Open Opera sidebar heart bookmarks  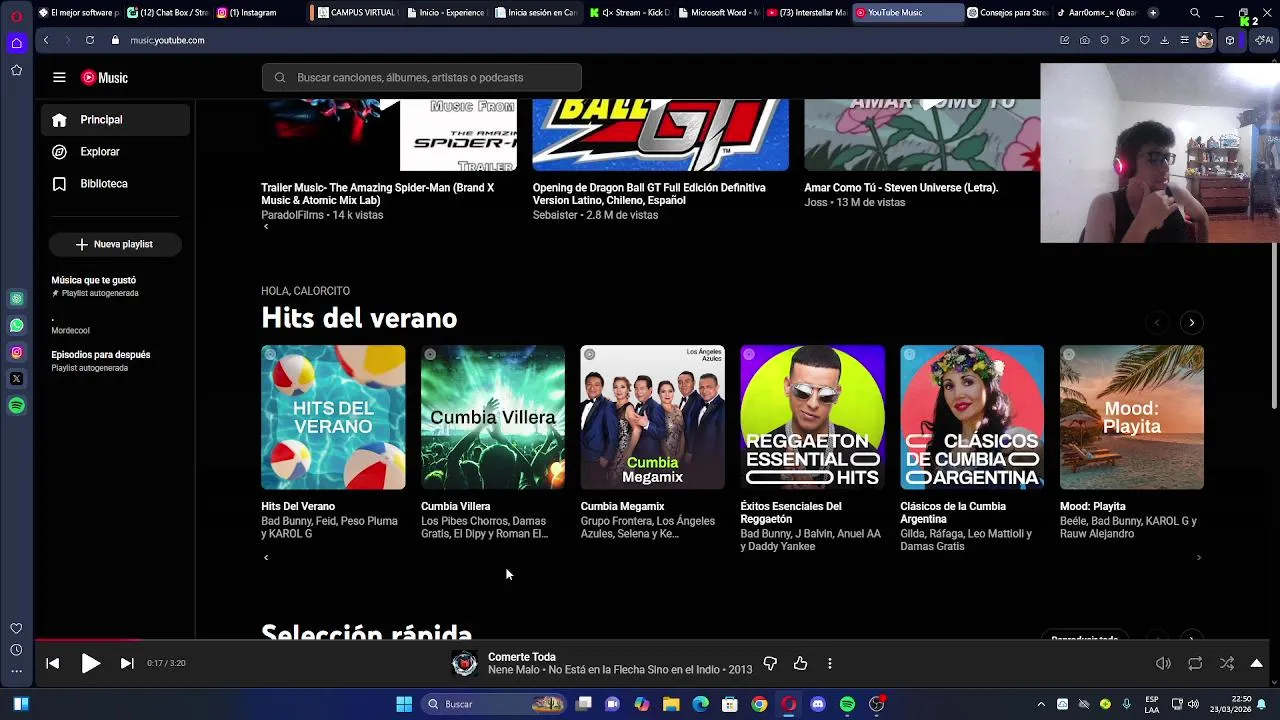click(x=16, y=629)
